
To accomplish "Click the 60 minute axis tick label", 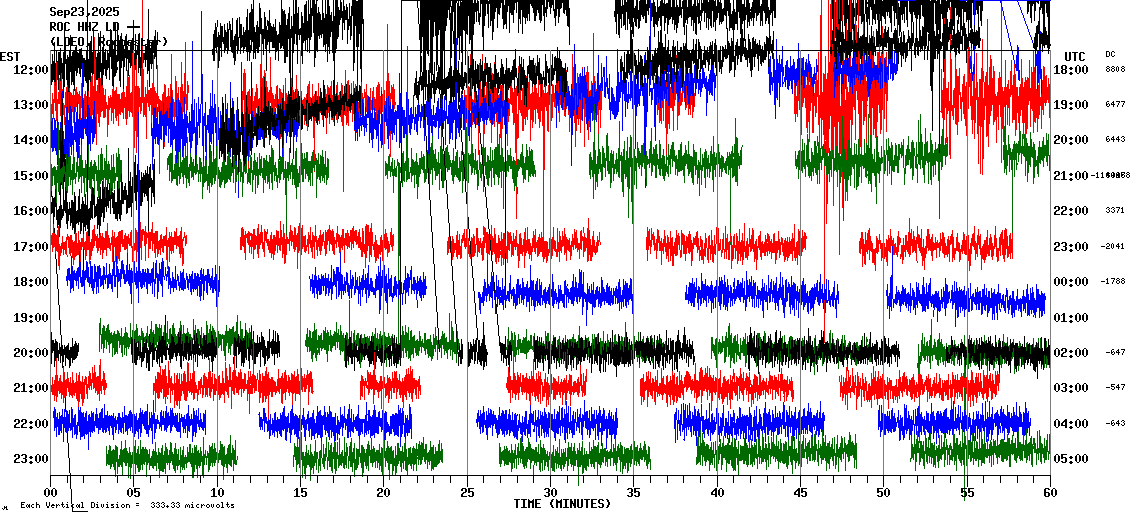I will point(1049,493).
